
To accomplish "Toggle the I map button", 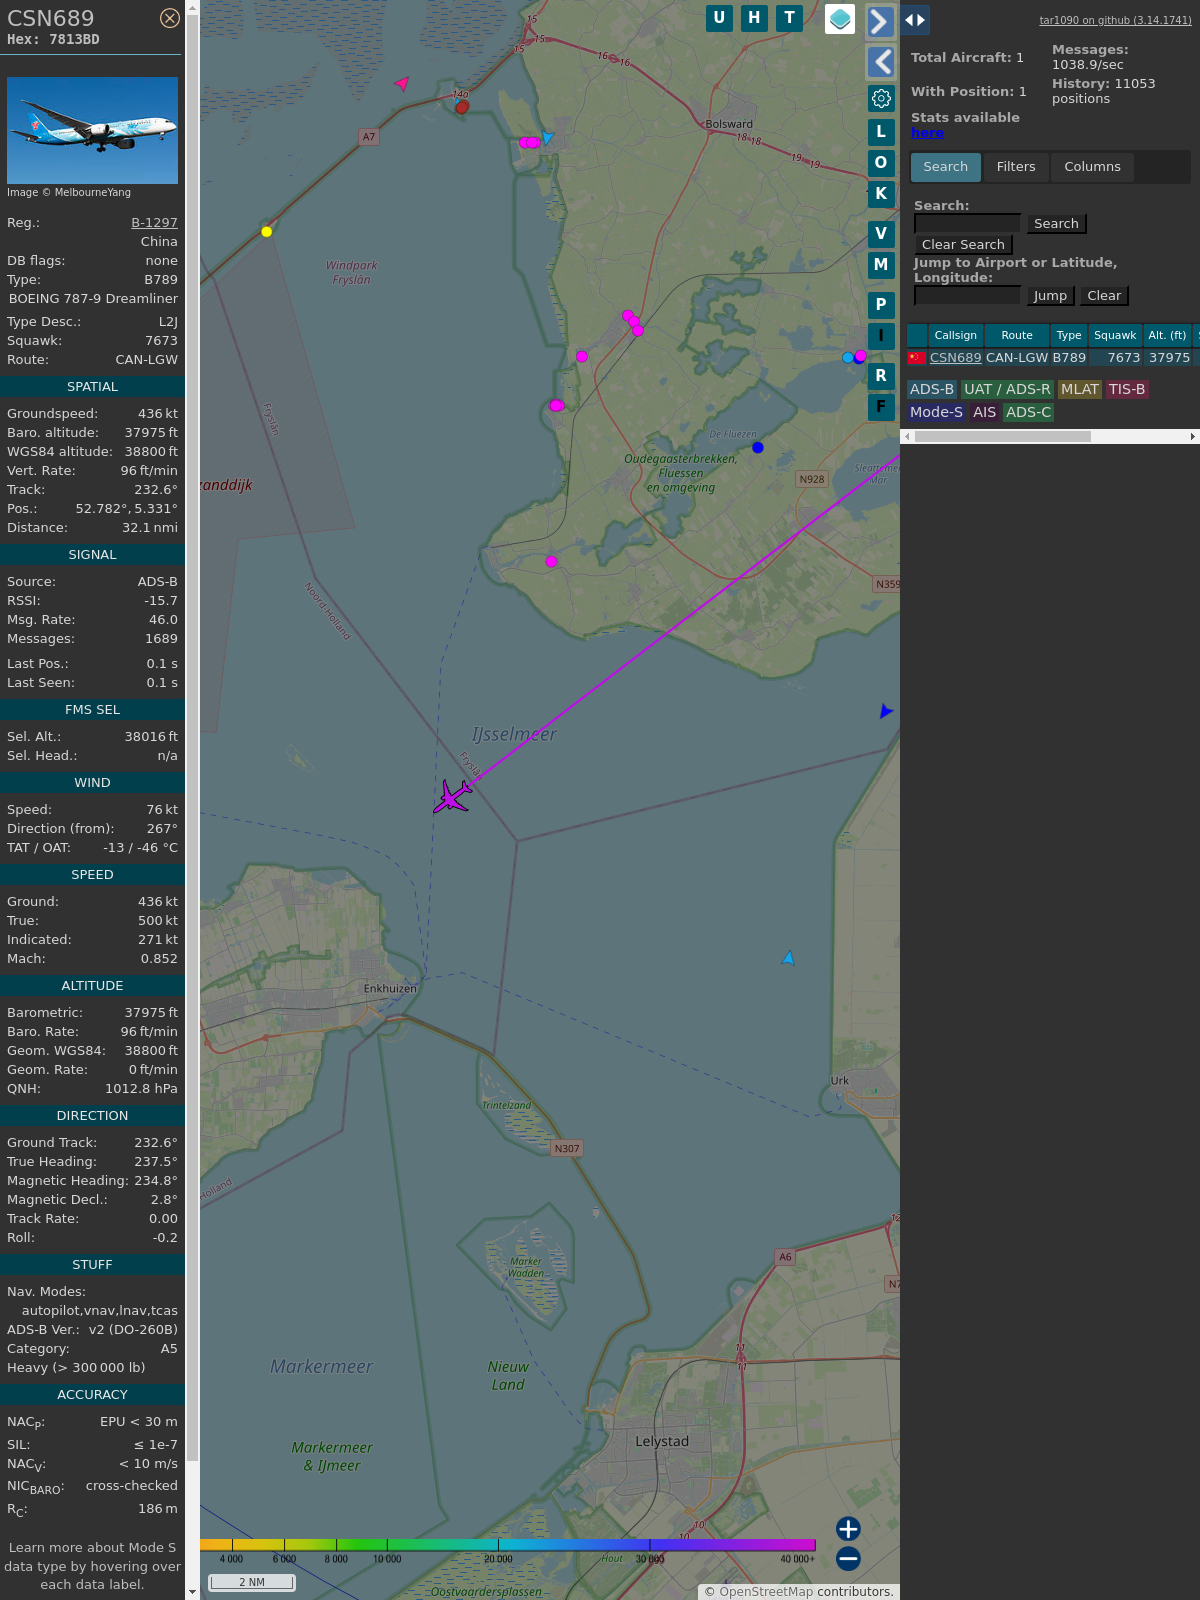I will click(881, 335).
